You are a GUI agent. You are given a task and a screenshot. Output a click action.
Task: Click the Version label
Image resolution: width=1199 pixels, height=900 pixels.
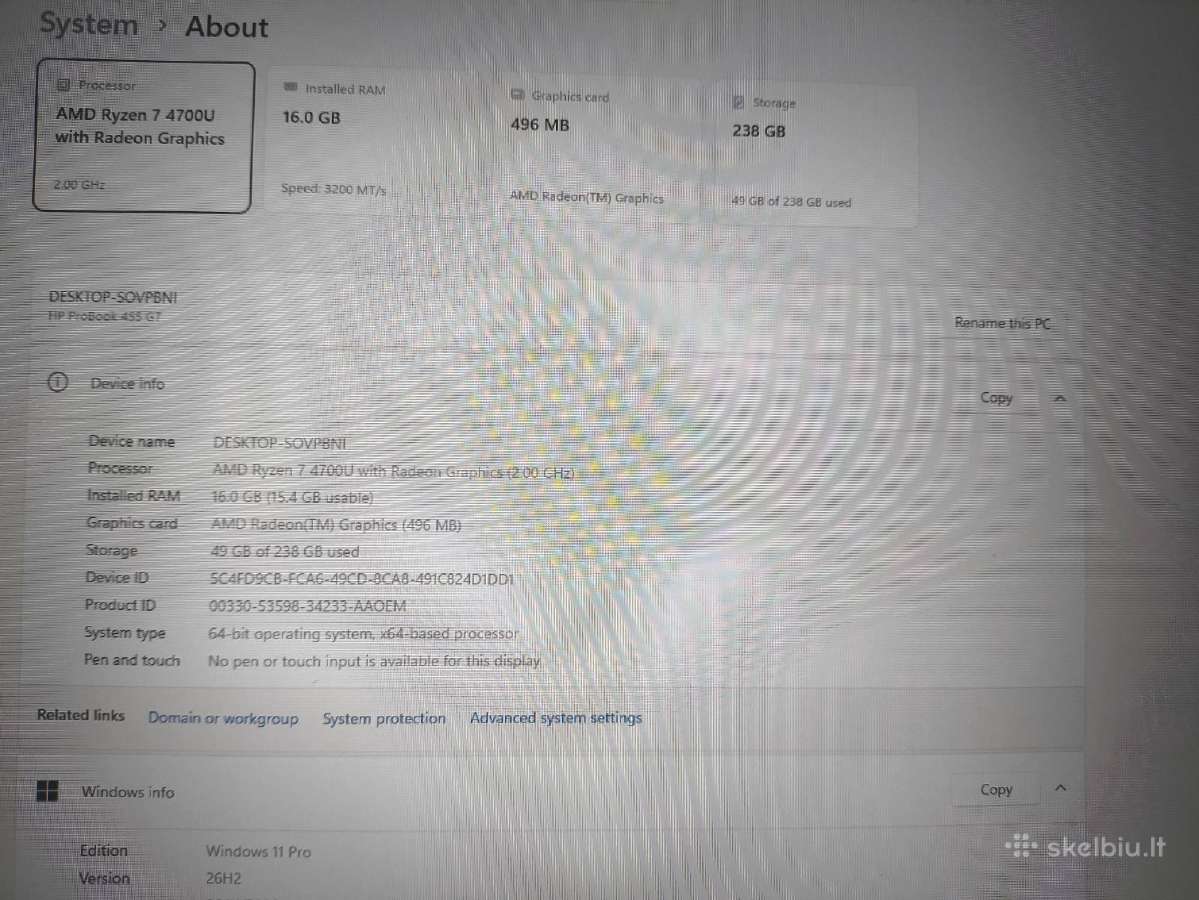(105, 878)
